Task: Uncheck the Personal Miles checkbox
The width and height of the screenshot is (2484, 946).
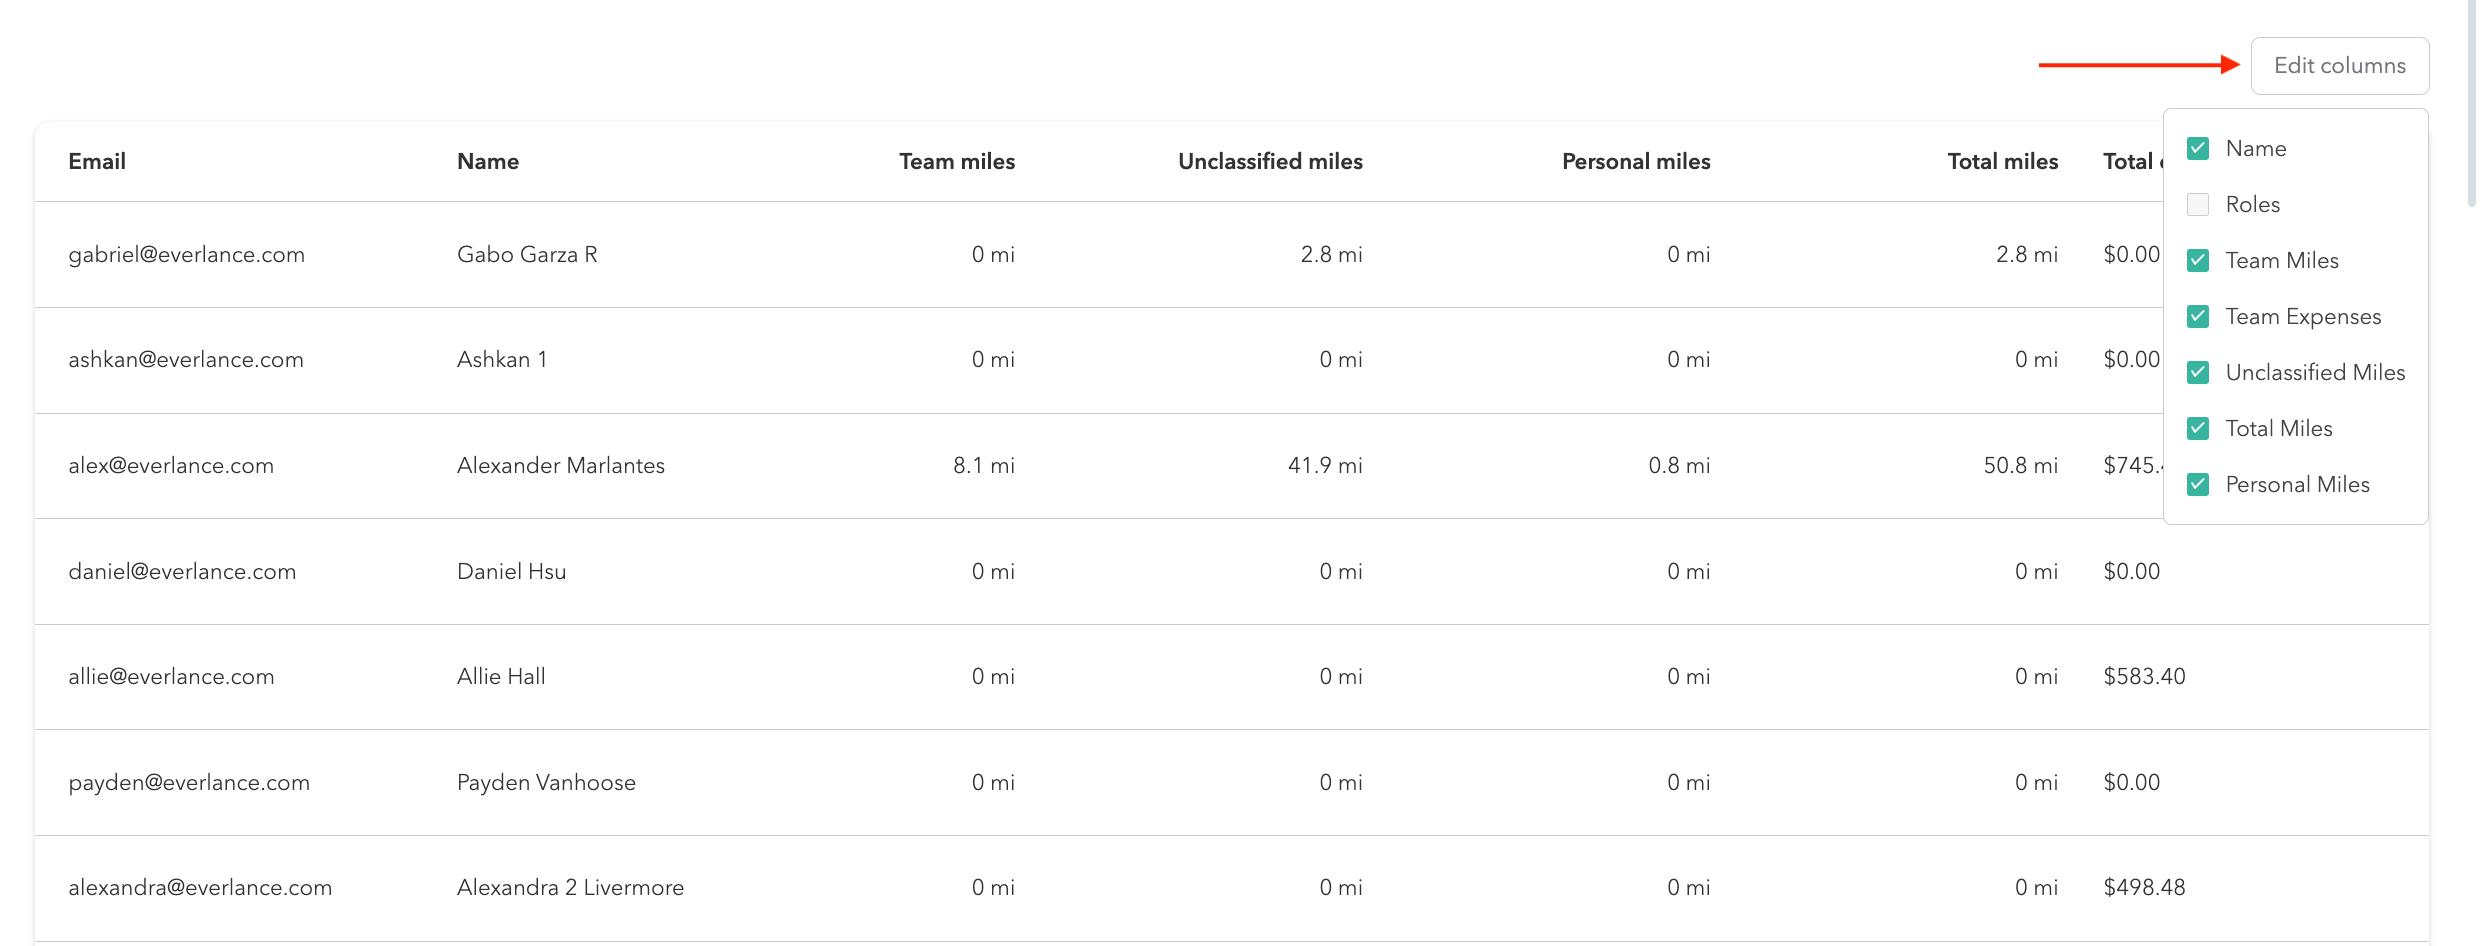Action: pos(2198,485)
